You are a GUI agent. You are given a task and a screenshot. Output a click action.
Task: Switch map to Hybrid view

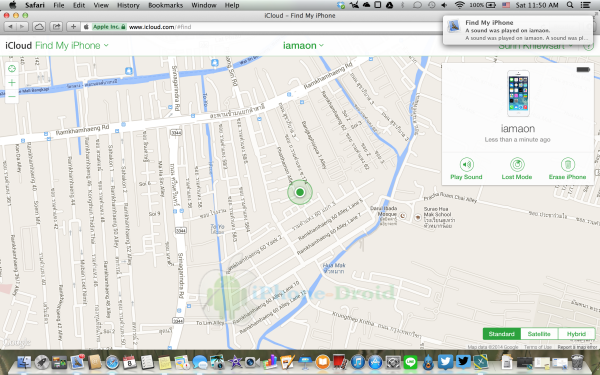pyautogui.click(x=576, y=334)
